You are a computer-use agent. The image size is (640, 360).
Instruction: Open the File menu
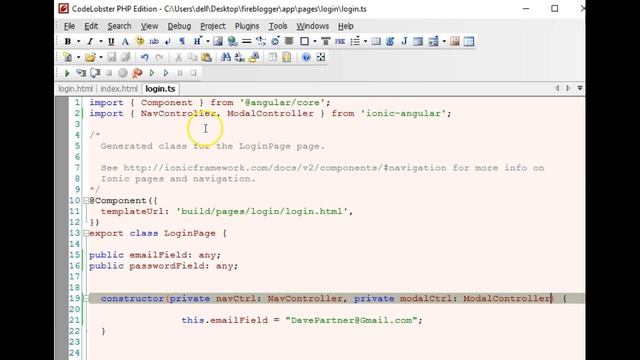[69, 26]
